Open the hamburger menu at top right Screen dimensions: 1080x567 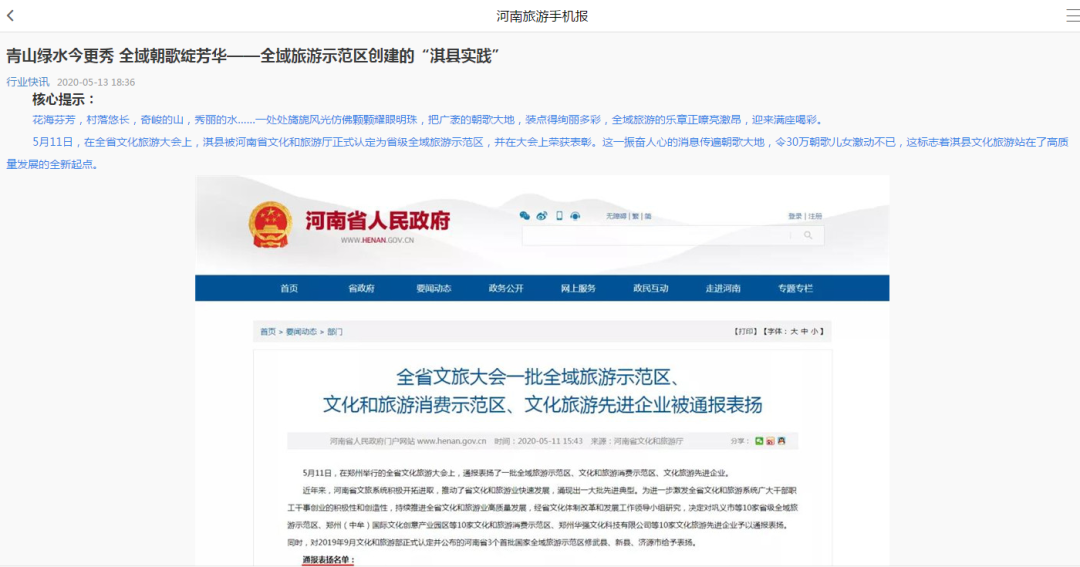point(1071,16)
